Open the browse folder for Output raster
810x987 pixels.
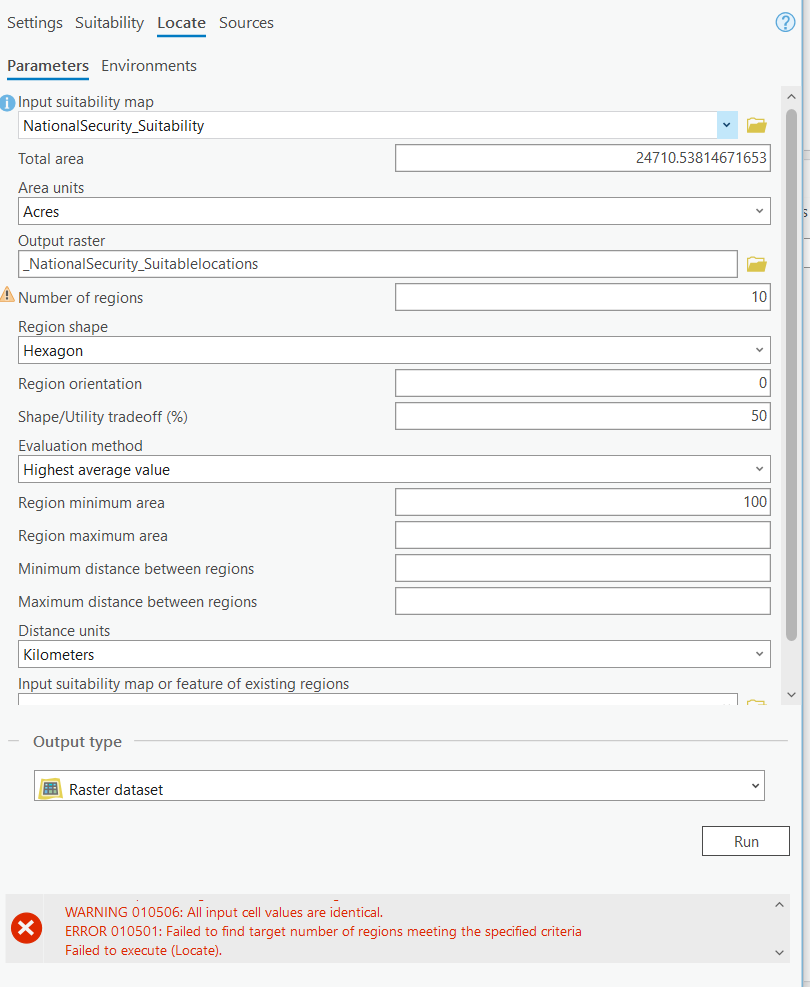(756, 264)
